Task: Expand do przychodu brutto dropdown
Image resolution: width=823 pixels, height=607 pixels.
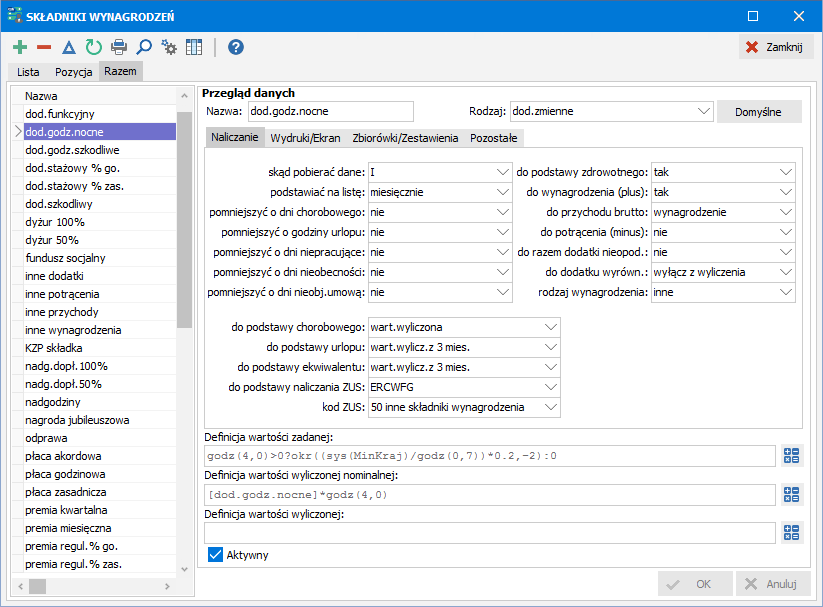Action: click(786, 212)
